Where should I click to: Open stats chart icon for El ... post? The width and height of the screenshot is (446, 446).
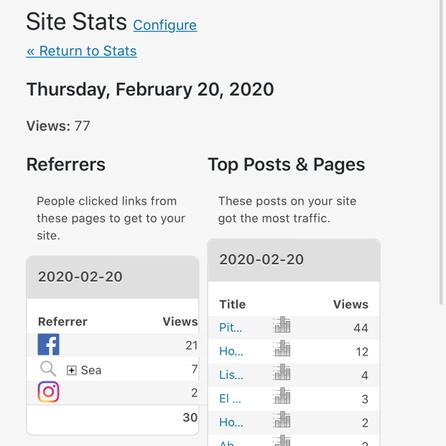tap(282, 396)
